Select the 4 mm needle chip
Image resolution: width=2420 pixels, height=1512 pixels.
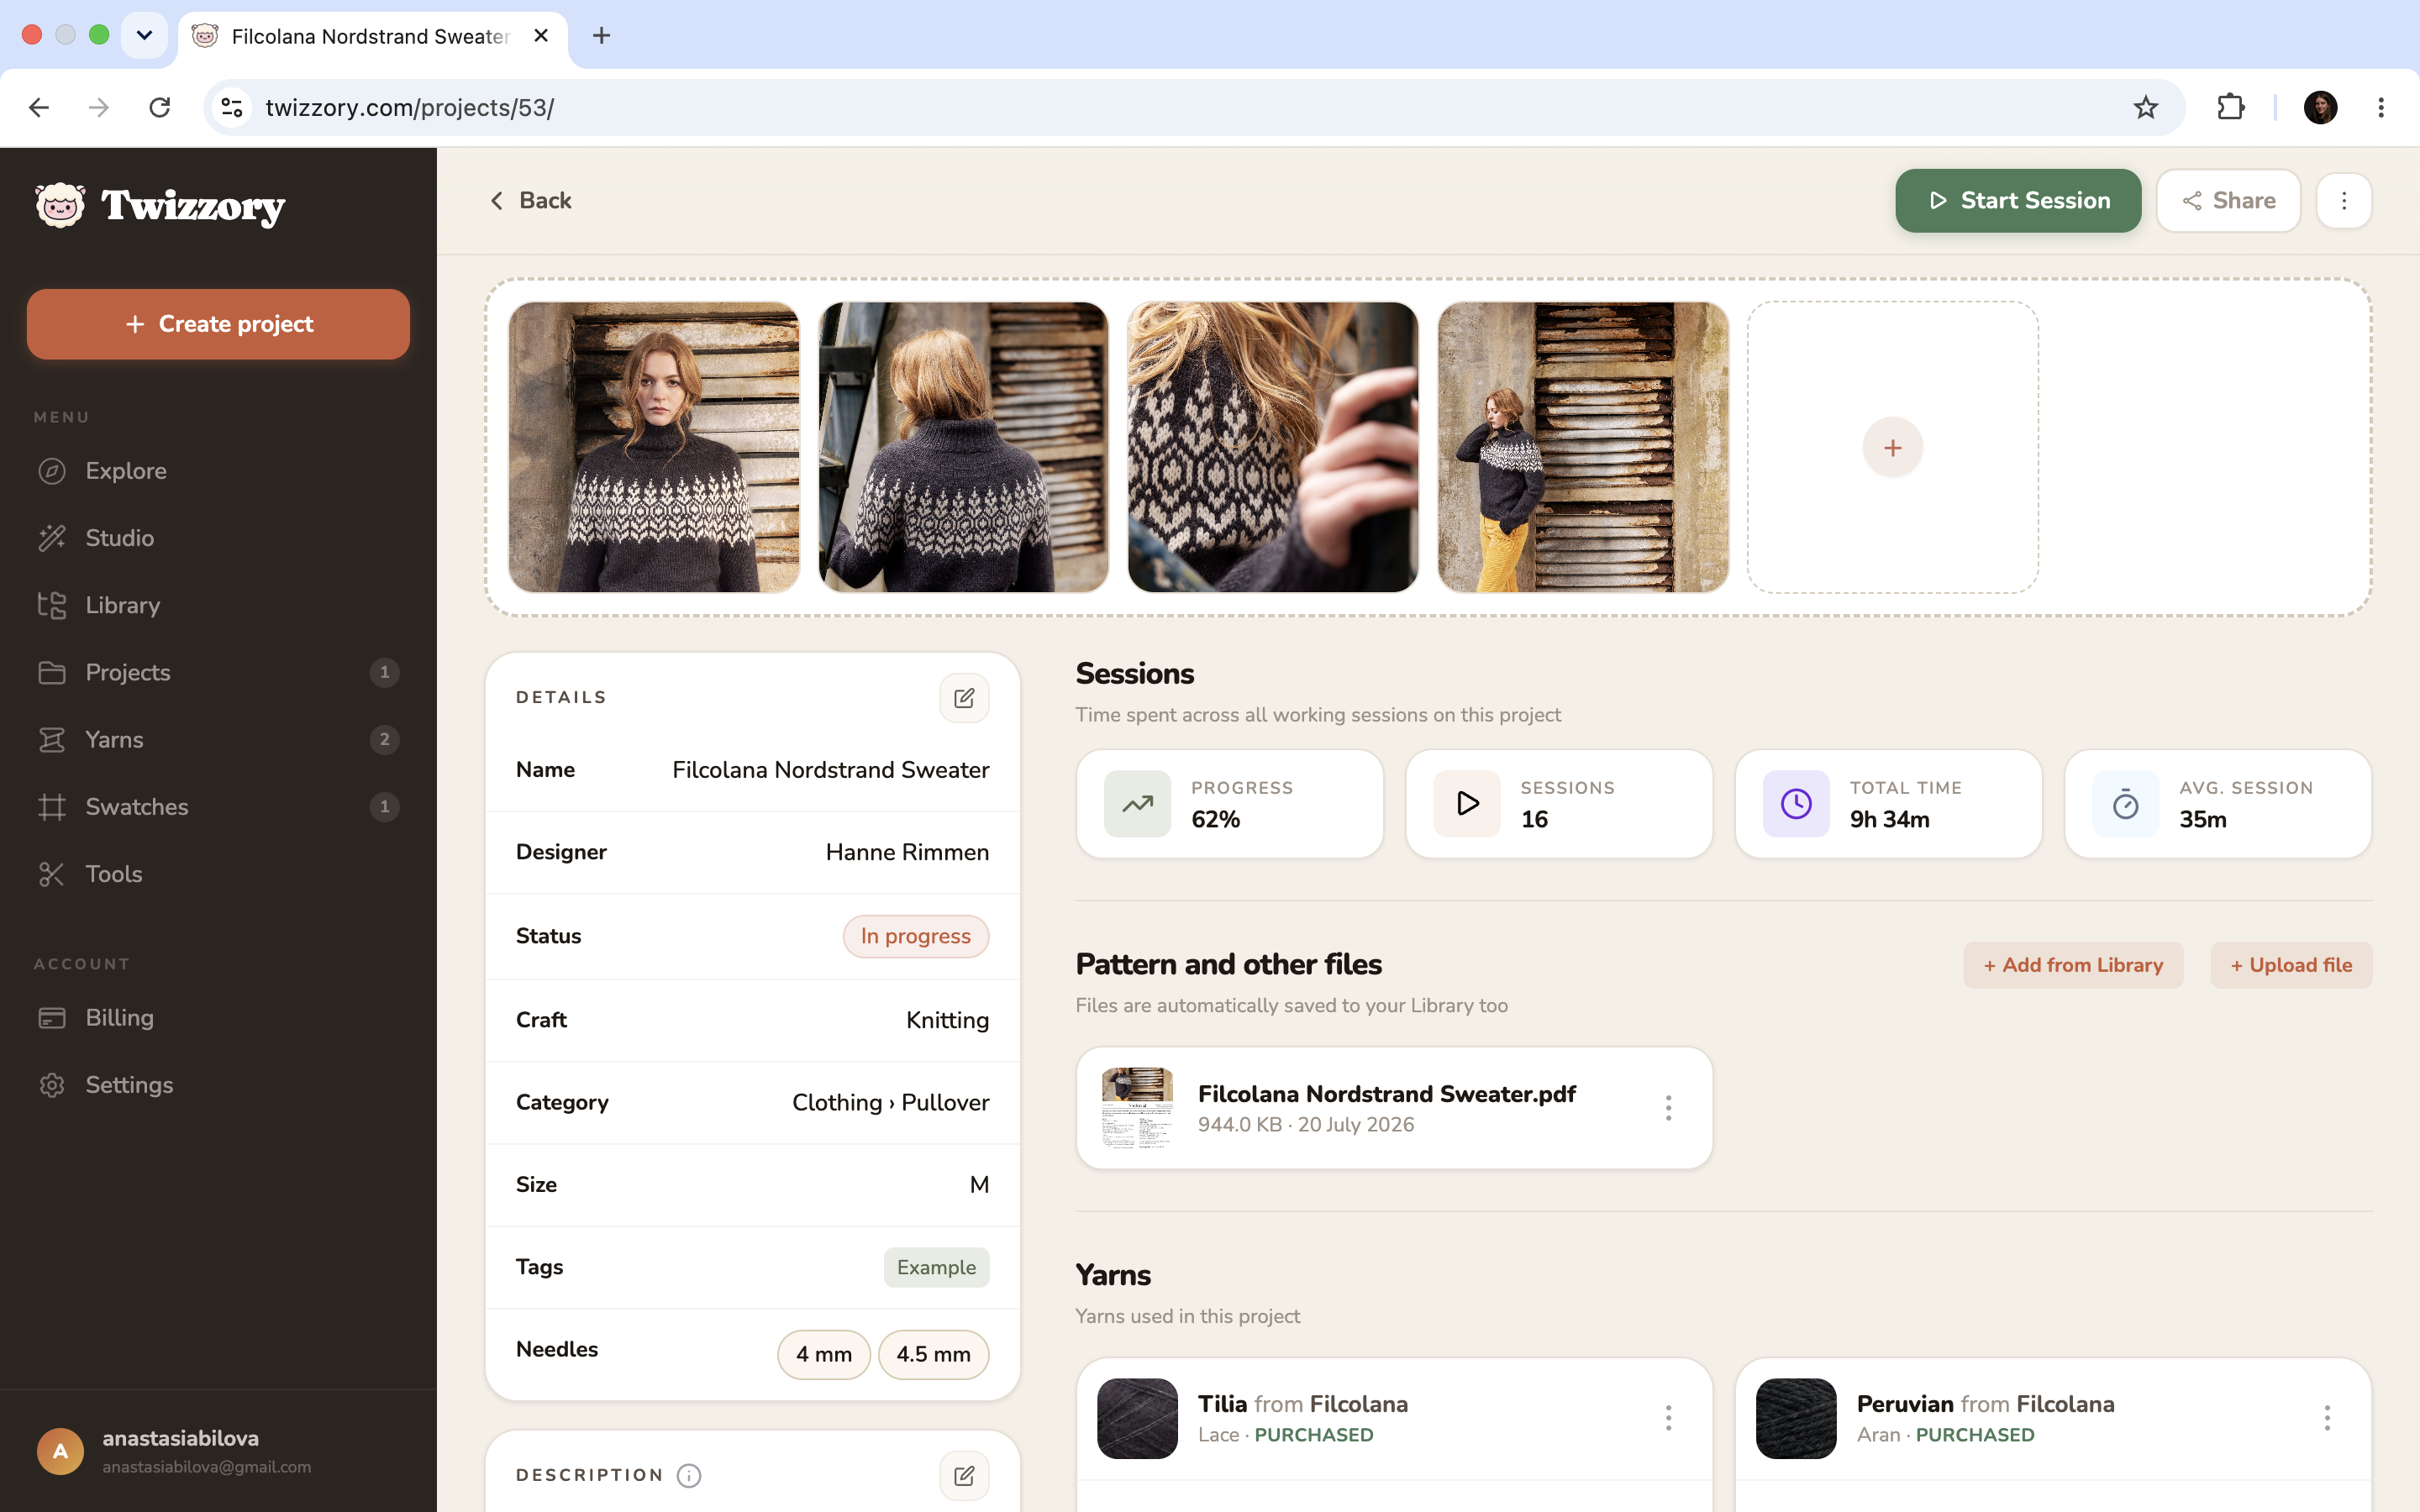pyautogui.click(x=824, y=1354)
